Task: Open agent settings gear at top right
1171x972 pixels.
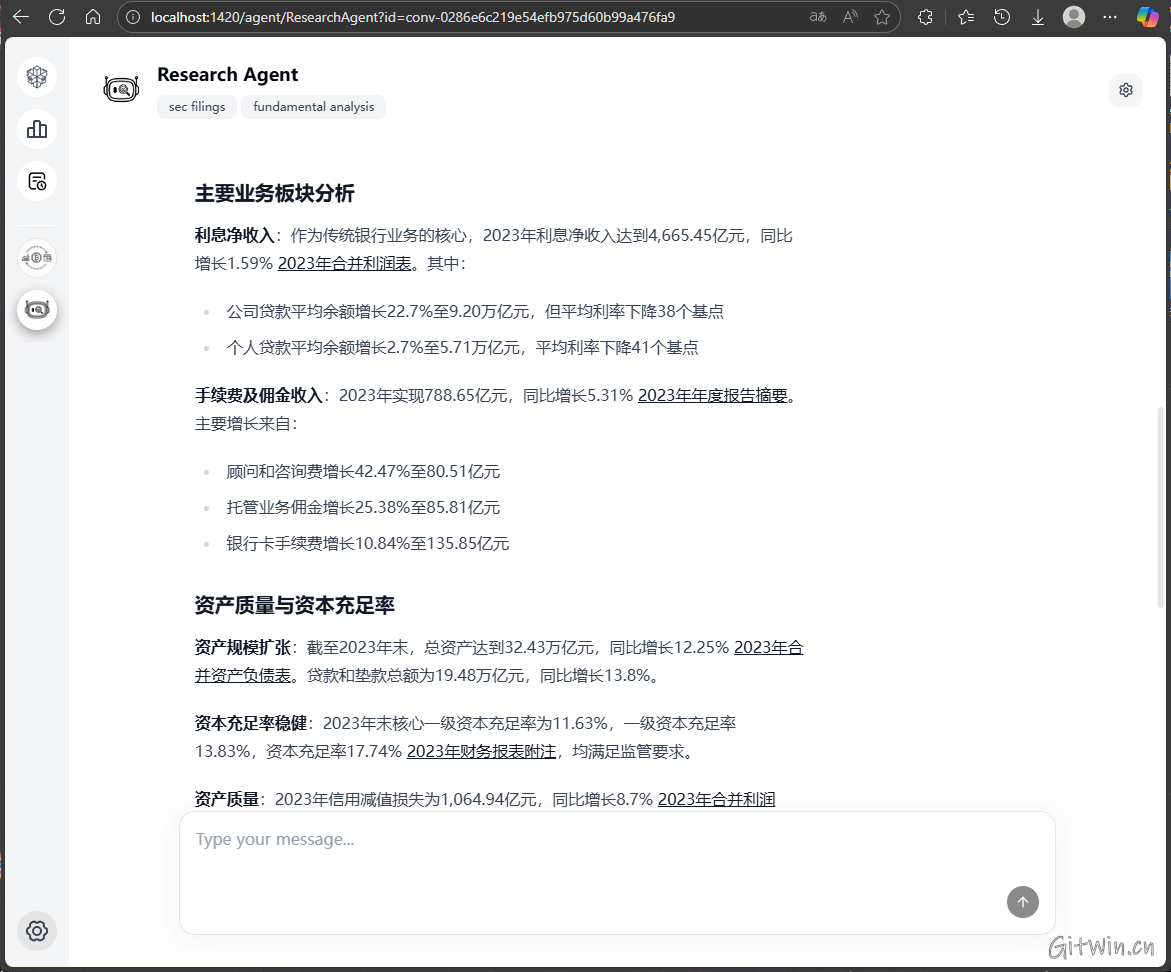Action: point(1126,90)
